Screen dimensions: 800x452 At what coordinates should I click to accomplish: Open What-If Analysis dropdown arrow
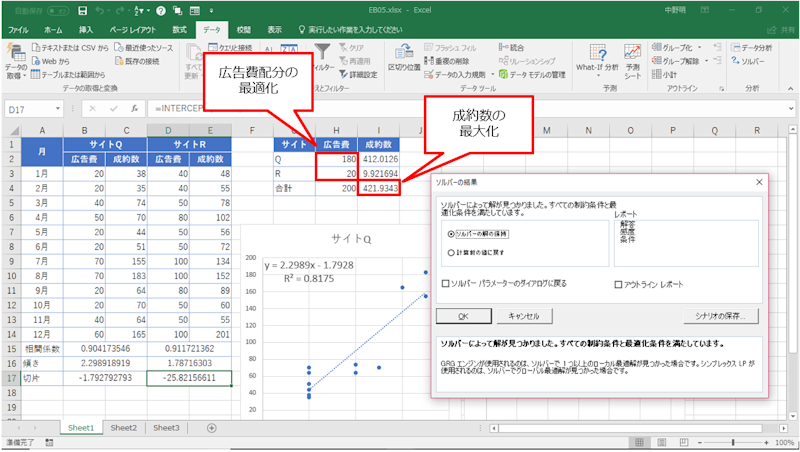point(598,76)
